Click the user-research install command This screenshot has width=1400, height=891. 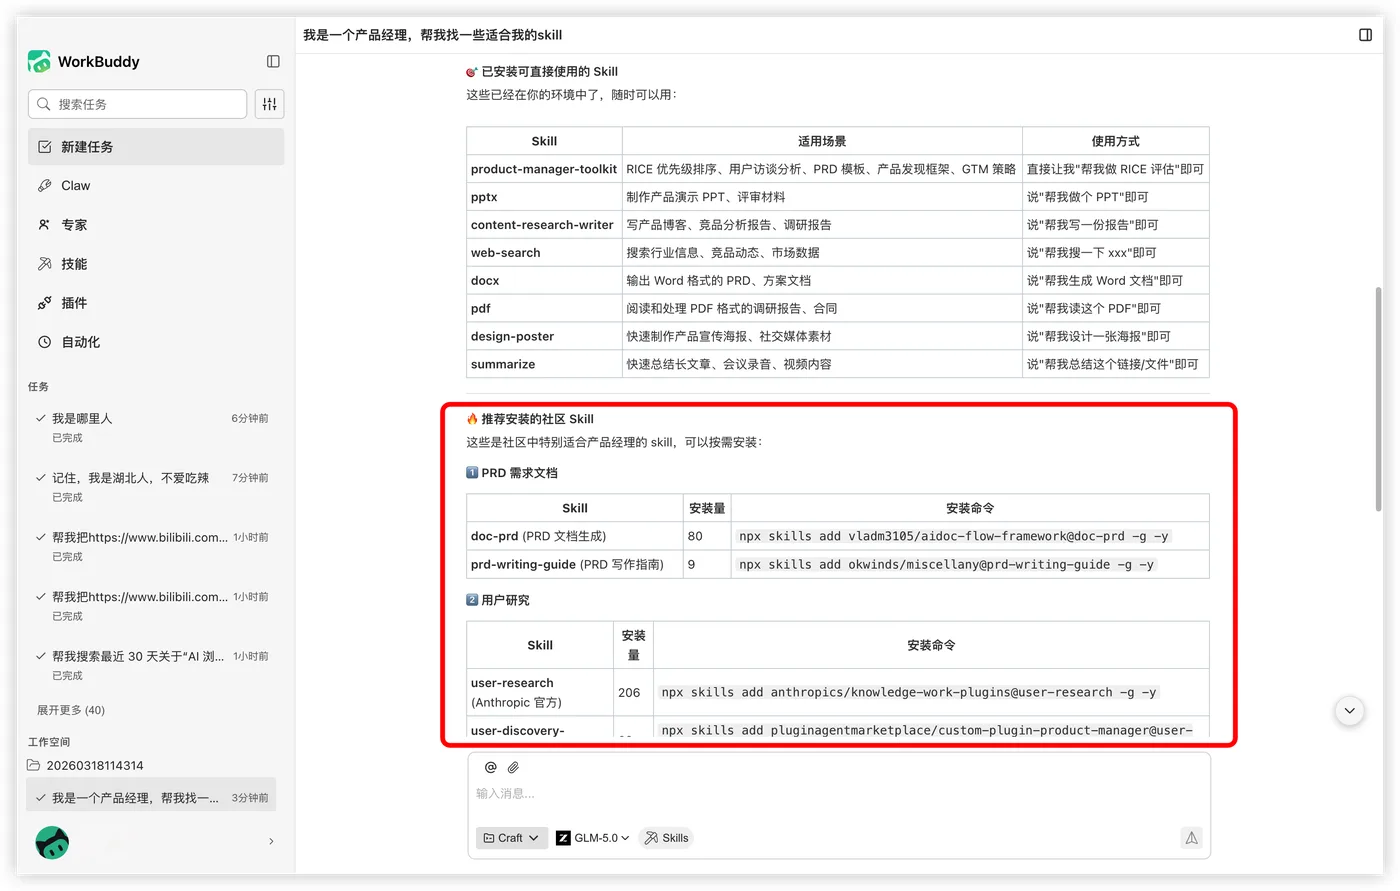[908, 693]
